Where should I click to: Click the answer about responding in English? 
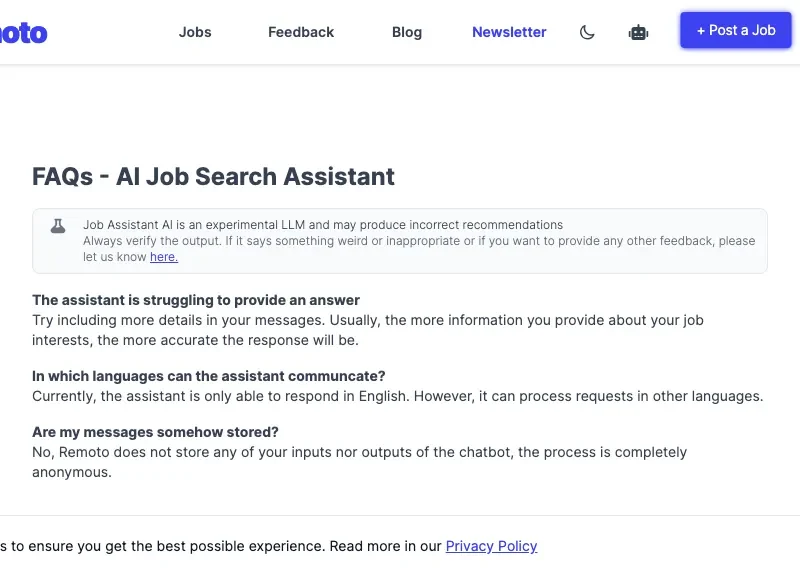point(397,396)
